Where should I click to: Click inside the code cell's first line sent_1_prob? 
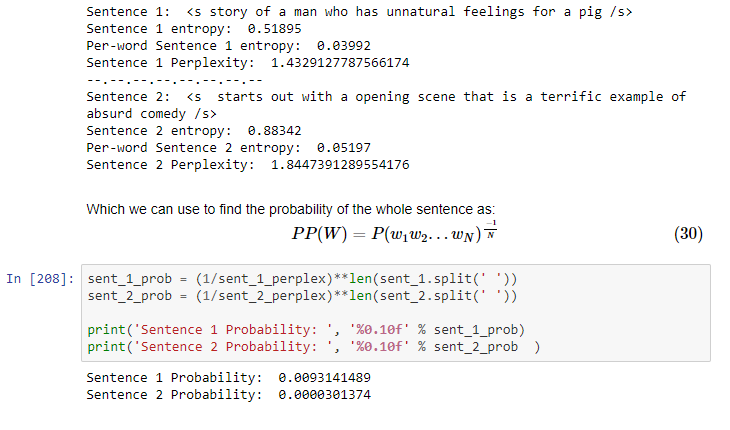click(x=302, y=279)
